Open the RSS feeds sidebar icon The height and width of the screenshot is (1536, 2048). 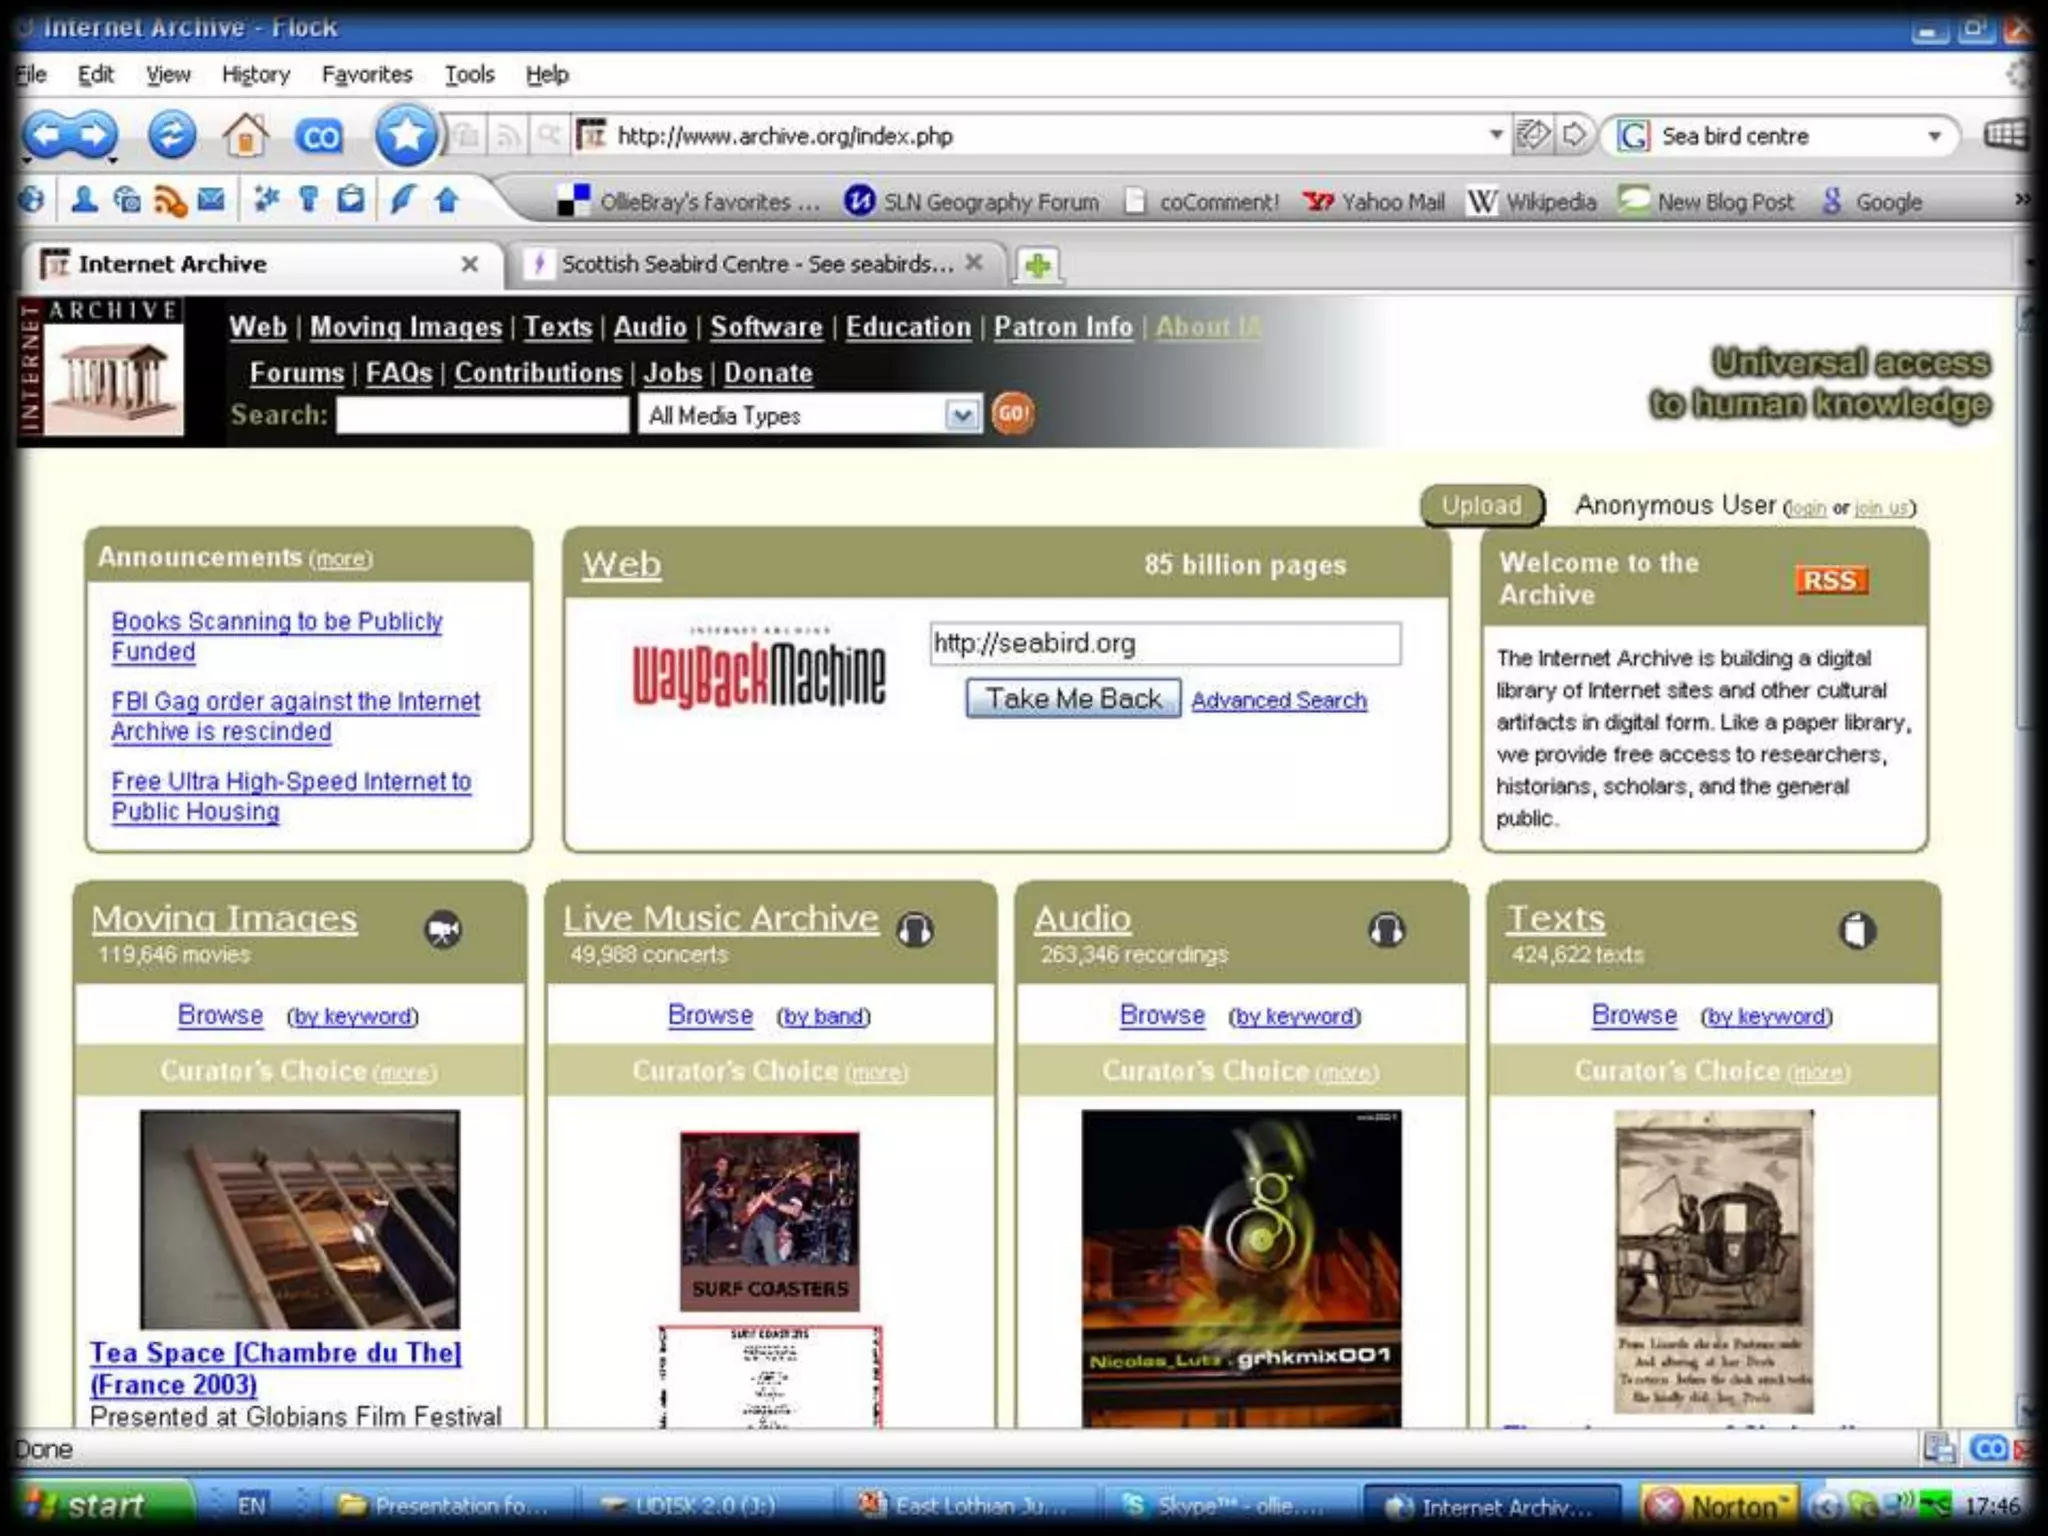coord(169,201)
